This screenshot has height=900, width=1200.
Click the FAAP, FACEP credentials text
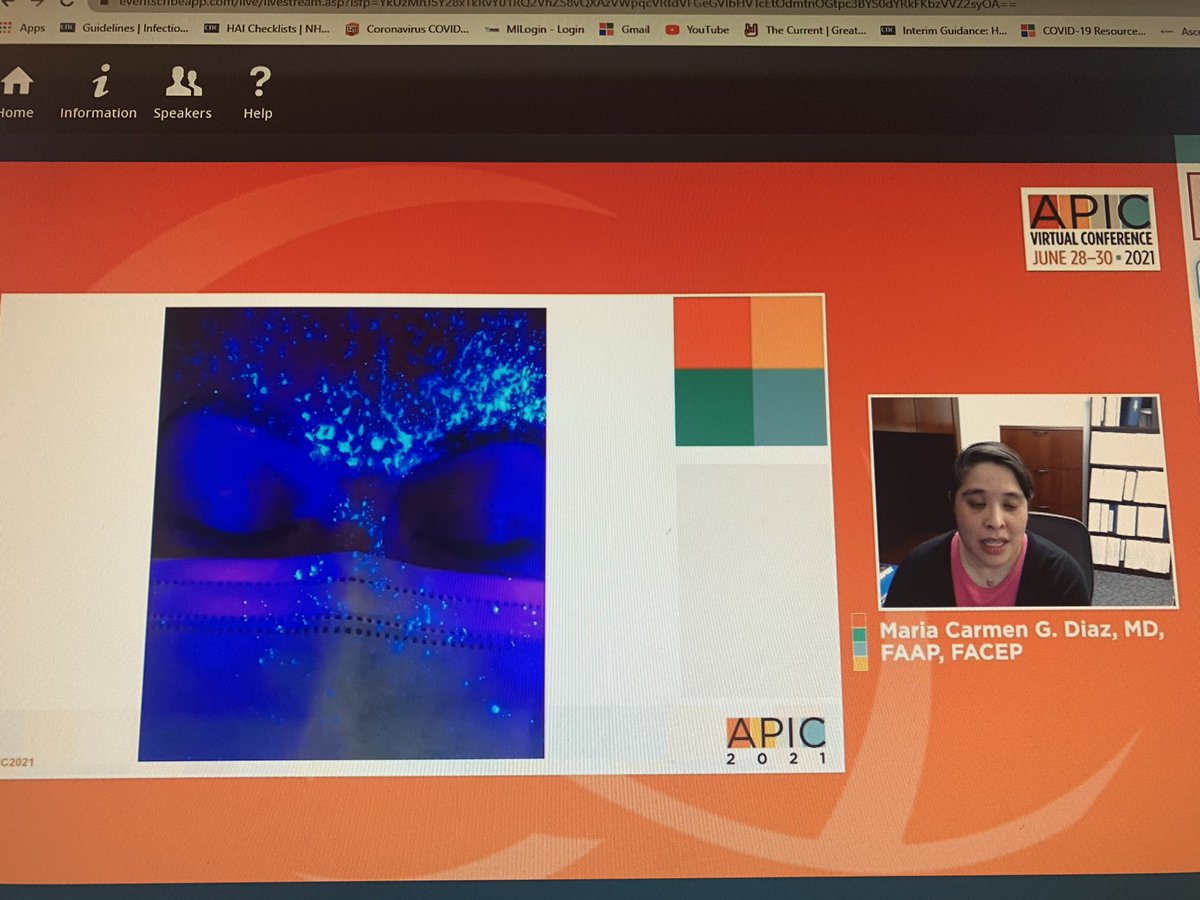point(950,653)
